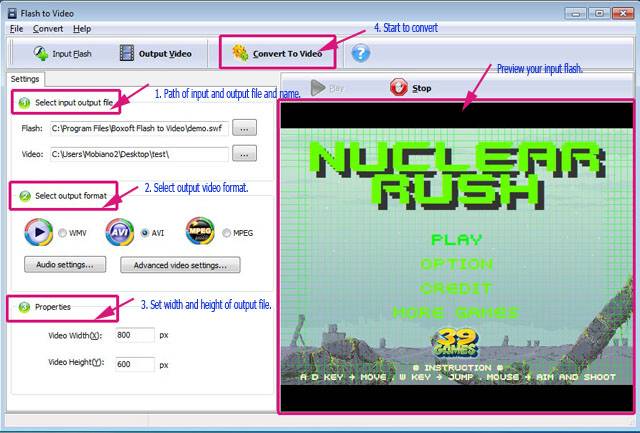The height and width of the screenshot is (433, 640).
Task: Click CREDIT in the game preview
Action: pos(456,289)
